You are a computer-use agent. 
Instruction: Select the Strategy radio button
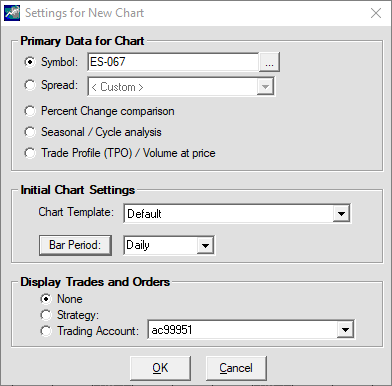tap(46, 315)
